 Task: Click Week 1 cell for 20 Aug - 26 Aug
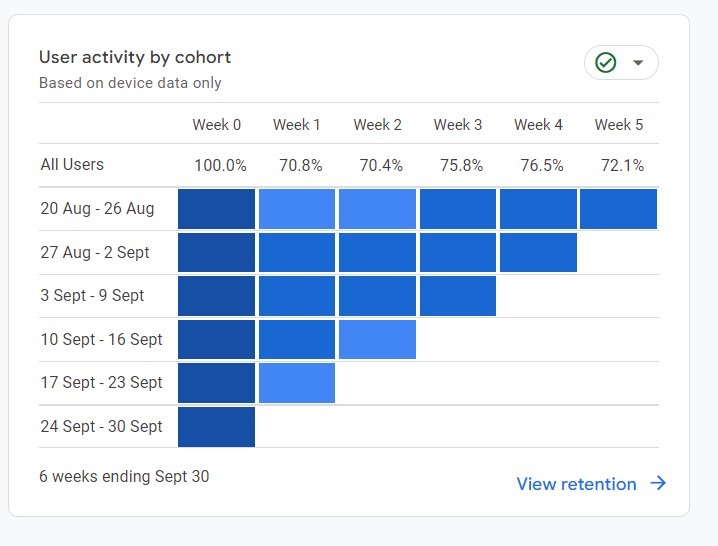point(297,209)
